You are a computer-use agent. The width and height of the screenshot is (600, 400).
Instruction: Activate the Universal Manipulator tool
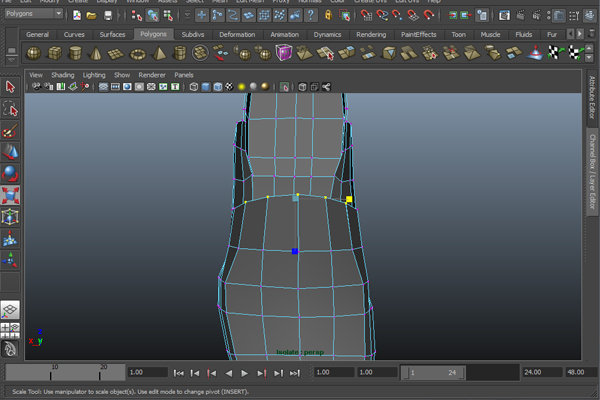click(x=10, y=217)
